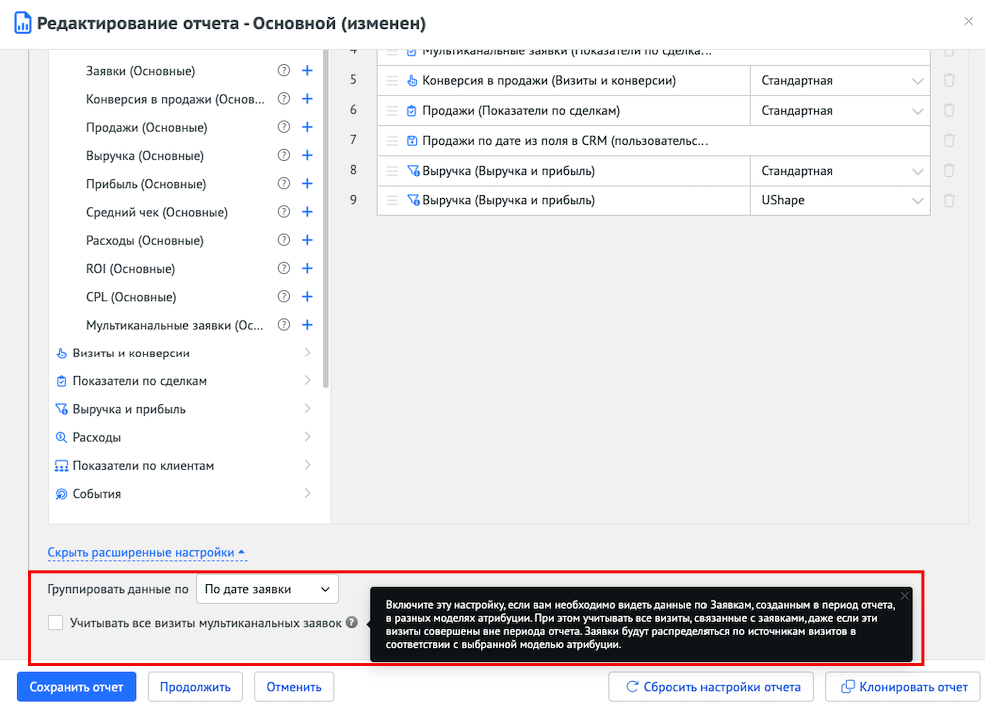Click Клонировать отчет button
The height and width of the screenshot is (712, 985).
click(x=904, y=687)
